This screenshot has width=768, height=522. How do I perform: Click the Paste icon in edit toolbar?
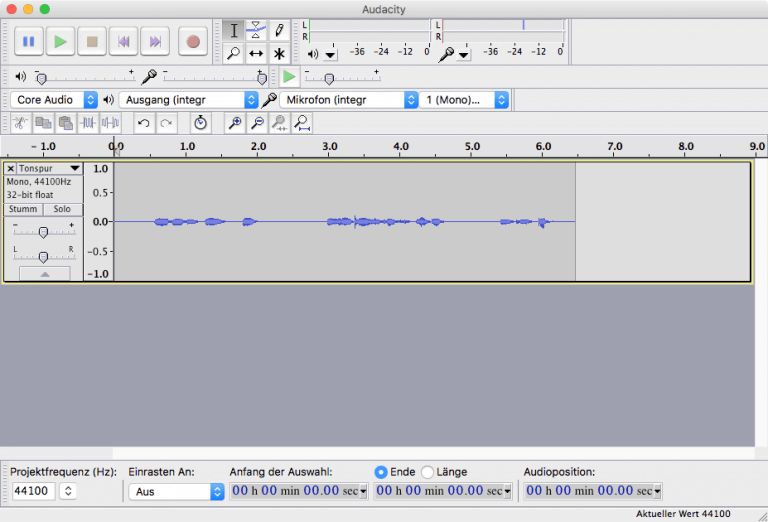pos(66,123)
